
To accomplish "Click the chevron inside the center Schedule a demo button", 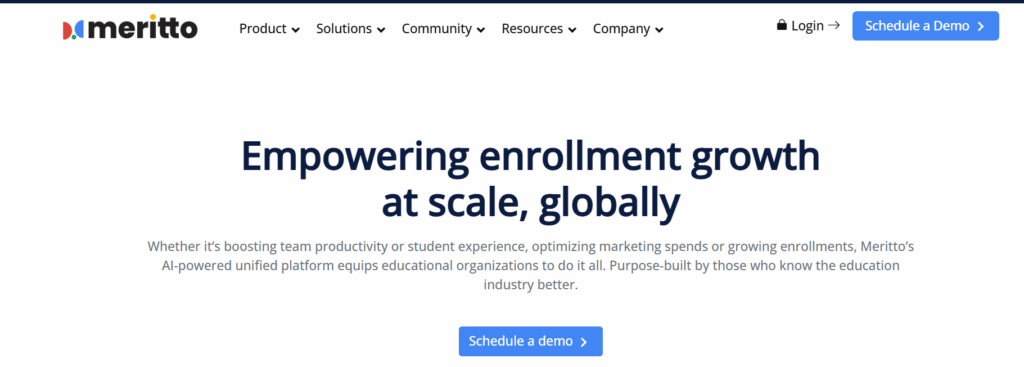I will [584, 342].
